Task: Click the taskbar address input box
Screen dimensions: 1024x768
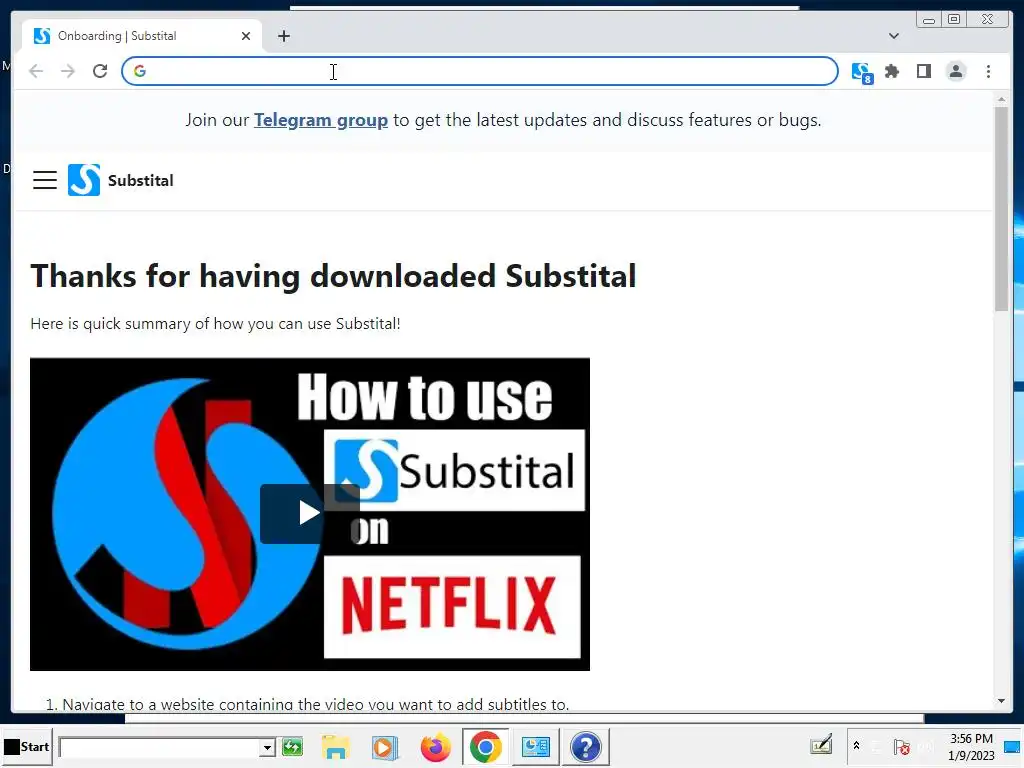Action: point(159,747)
